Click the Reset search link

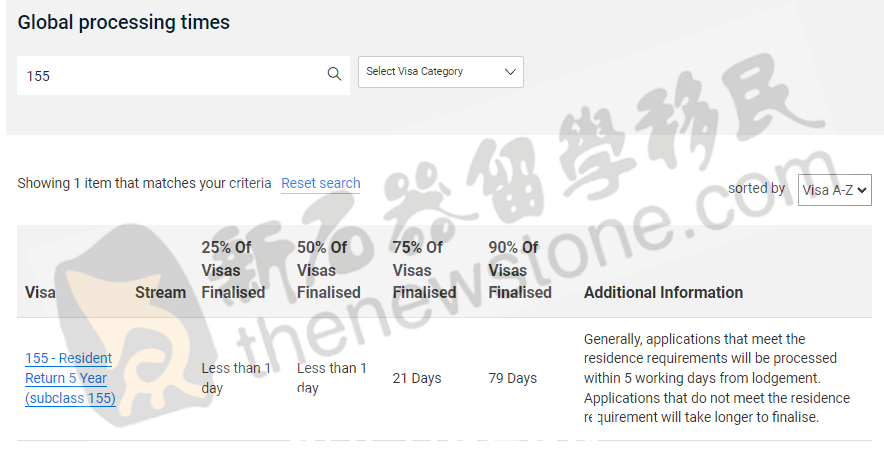(x=321, y=183)
